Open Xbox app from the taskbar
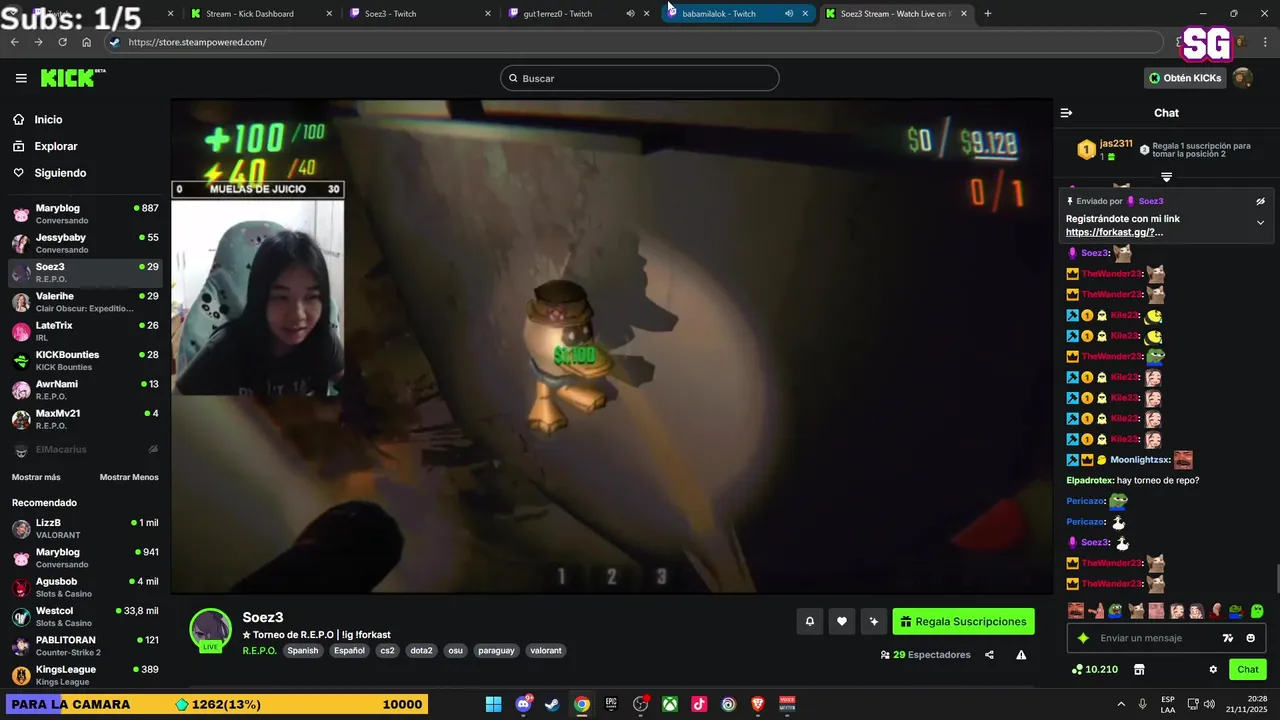The height and width of the screenshot is (720, 1280). (x=670, y=704)
